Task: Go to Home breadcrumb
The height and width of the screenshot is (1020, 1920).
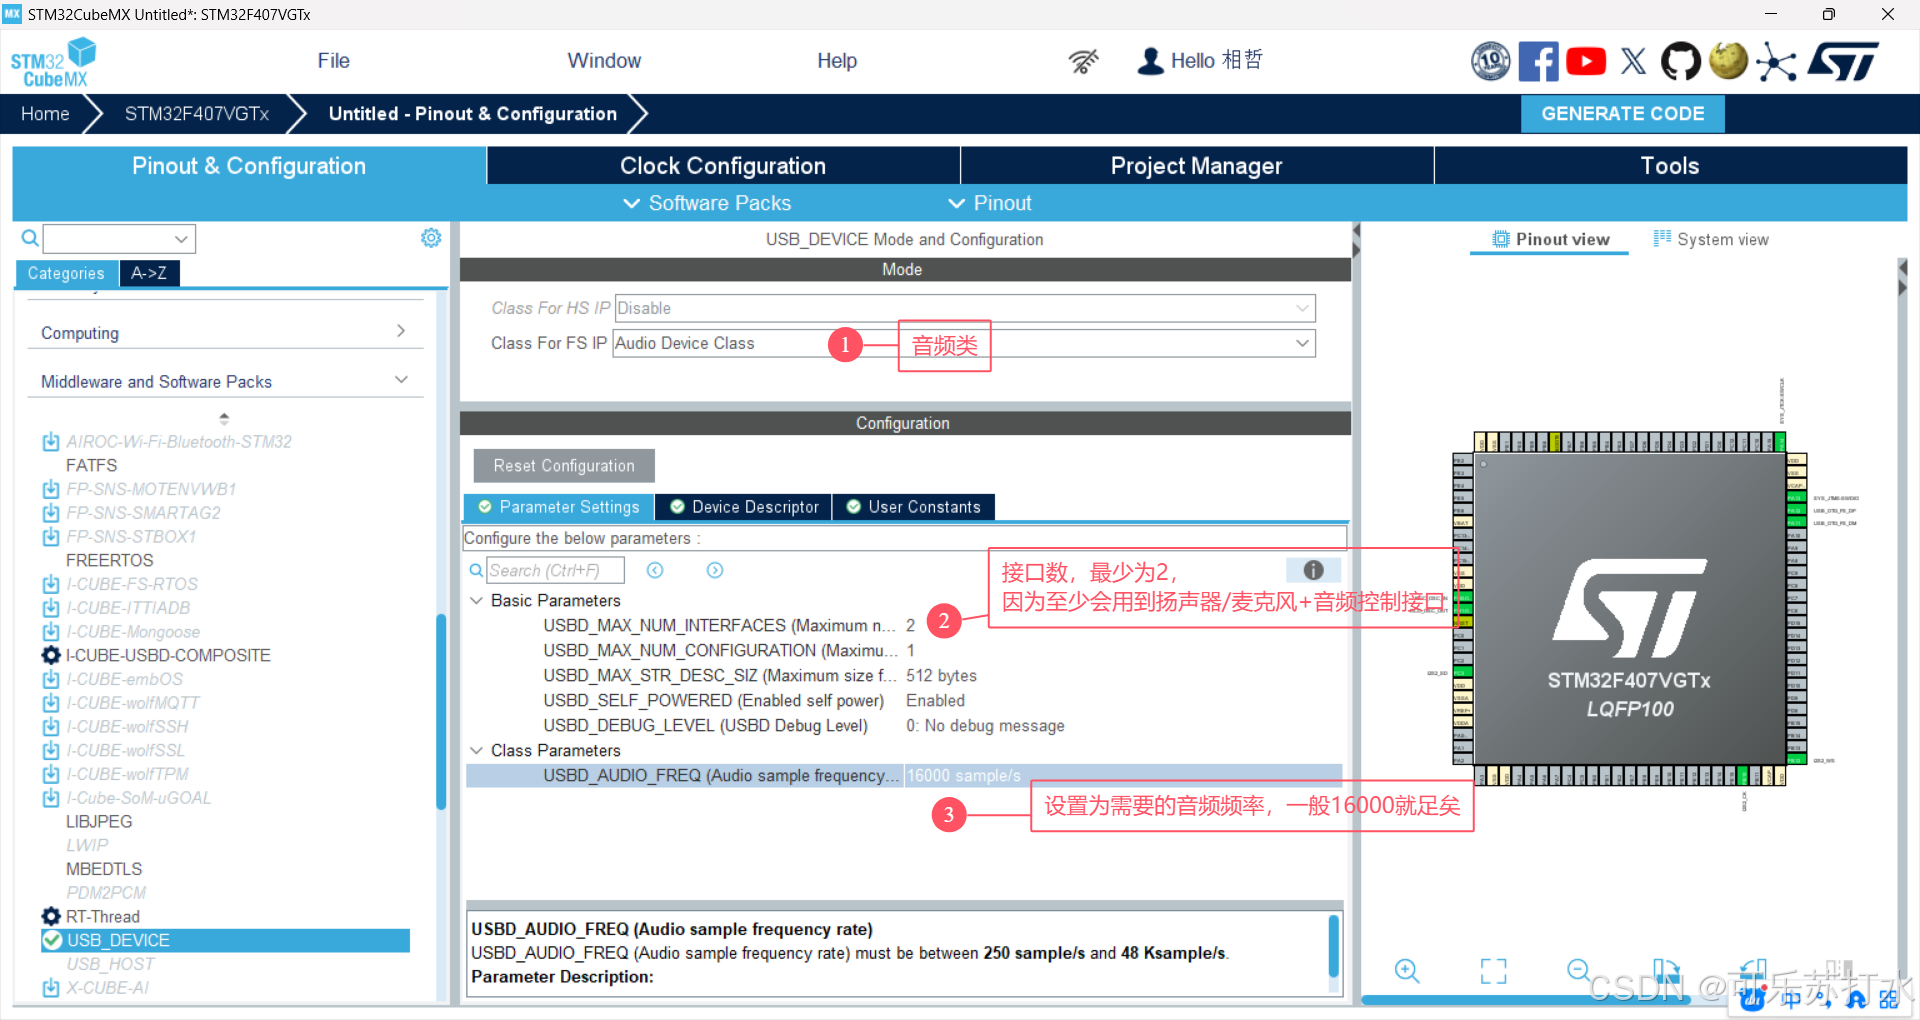Action: (x=45, y=114)
